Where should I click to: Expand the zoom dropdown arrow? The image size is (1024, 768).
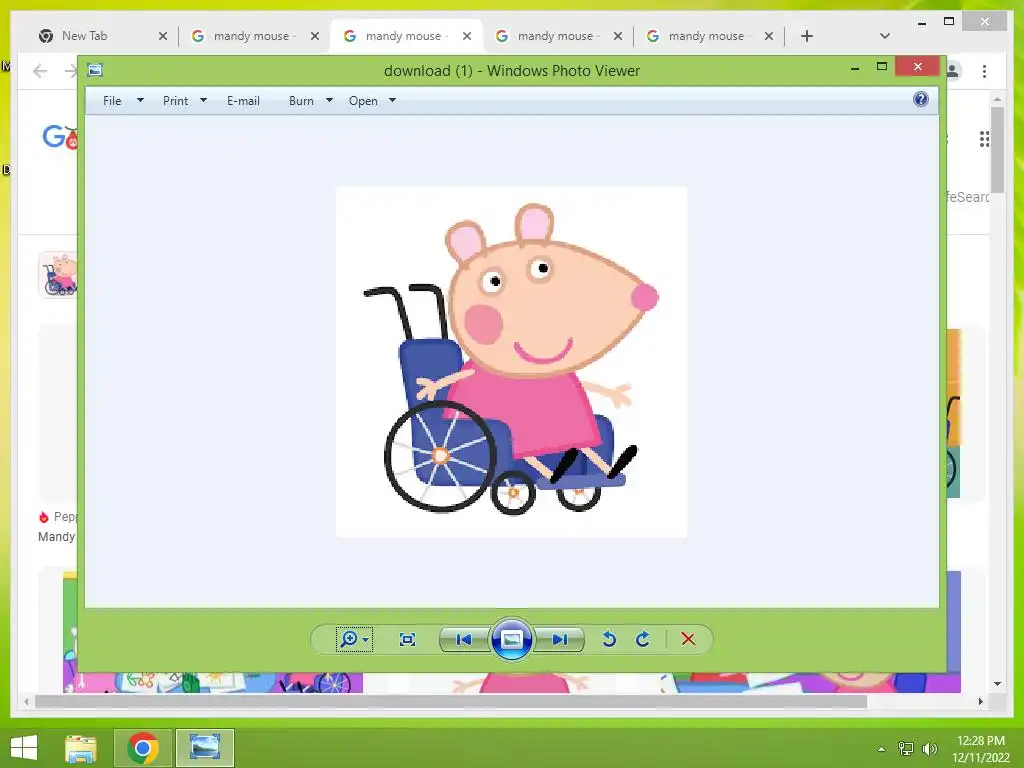tap(366, 639)
